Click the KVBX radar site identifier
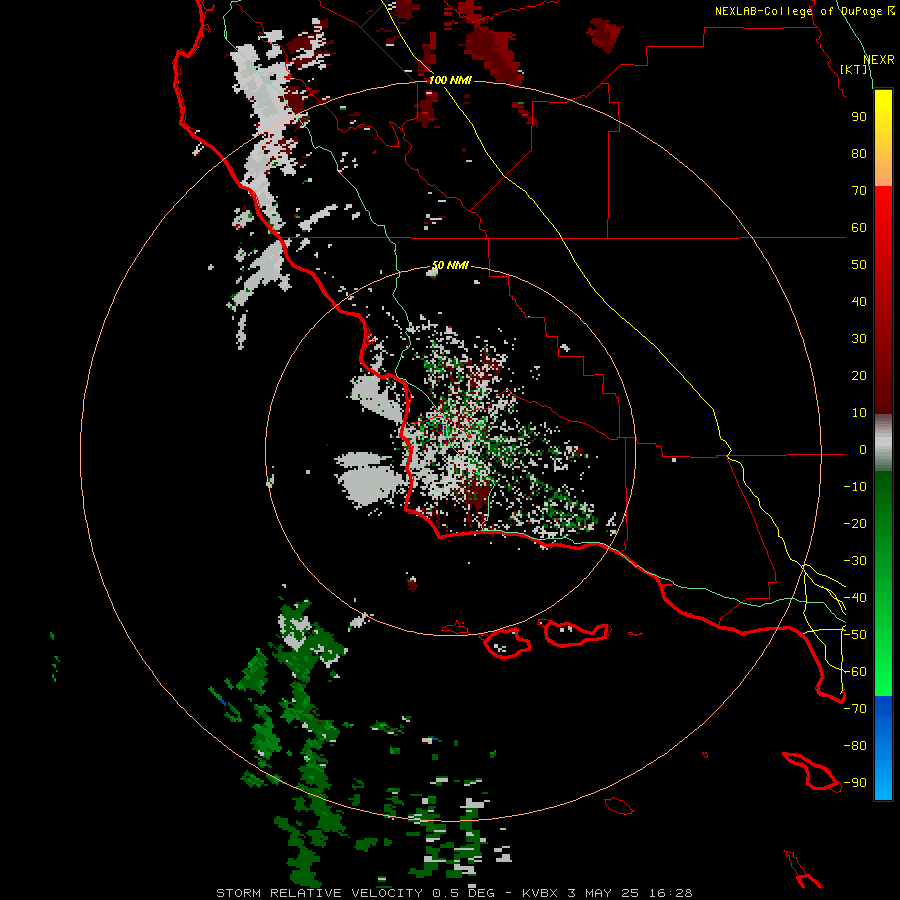The image size is (900, 900). pyautogui.click(x=540, y=893)
